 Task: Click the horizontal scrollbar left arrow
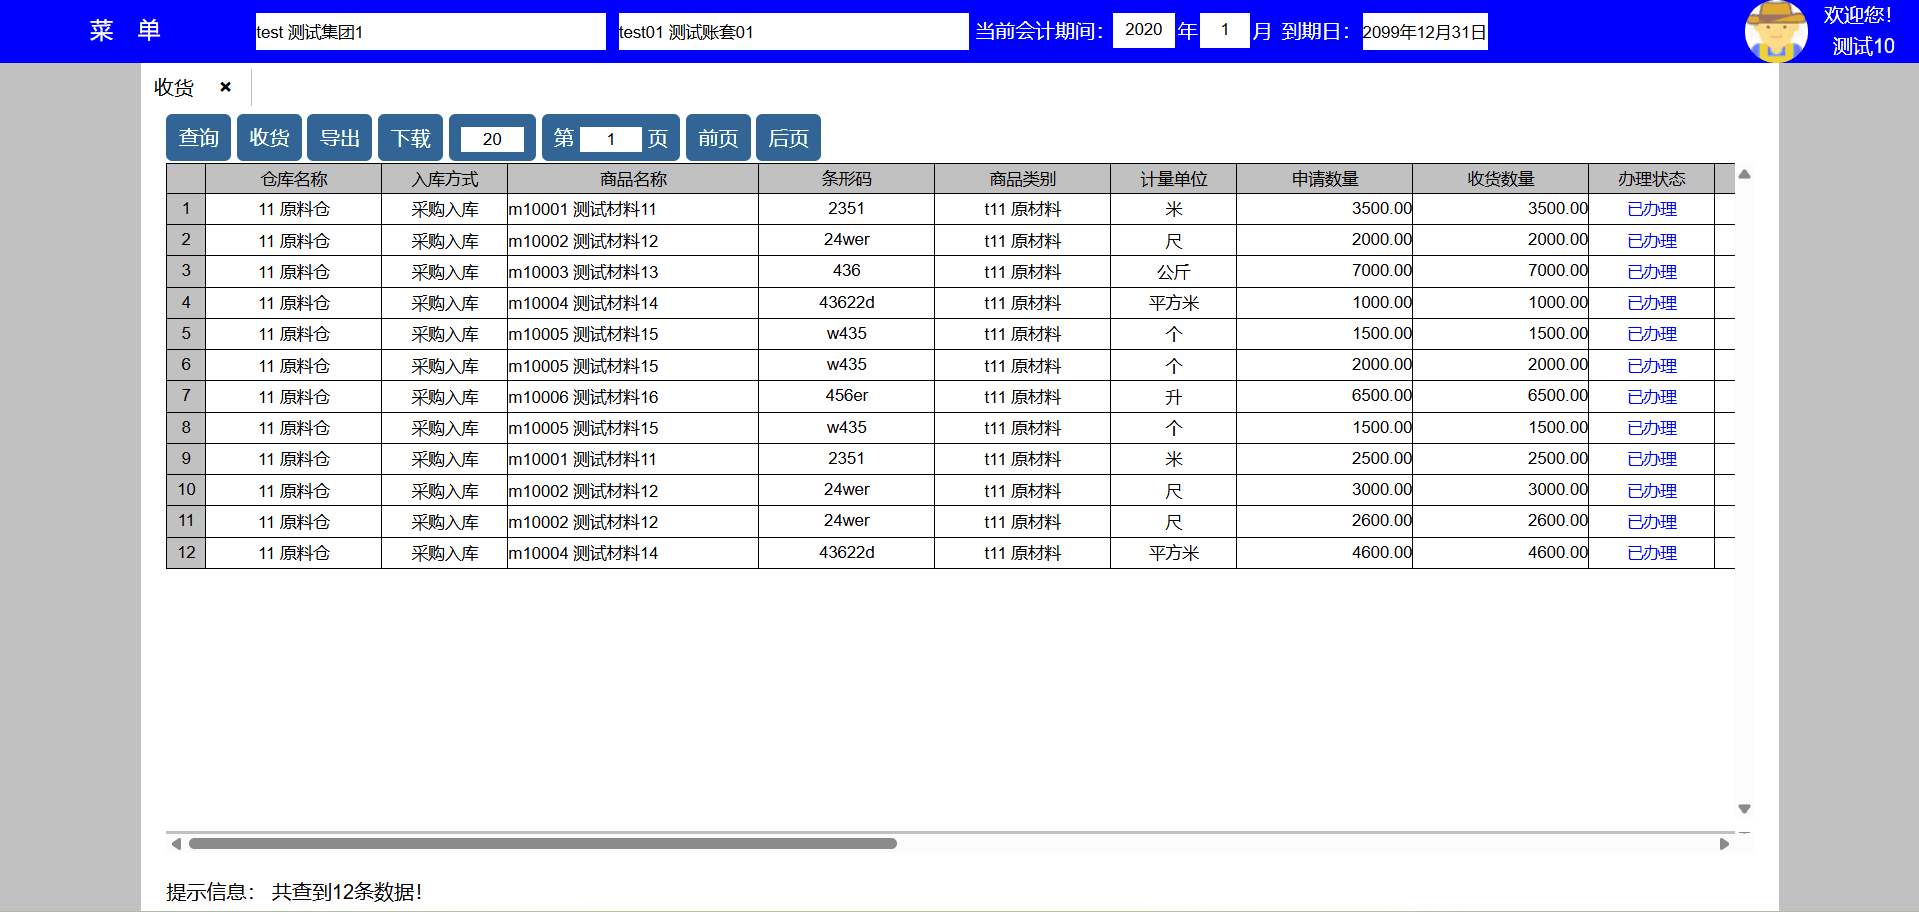point(176,844)
